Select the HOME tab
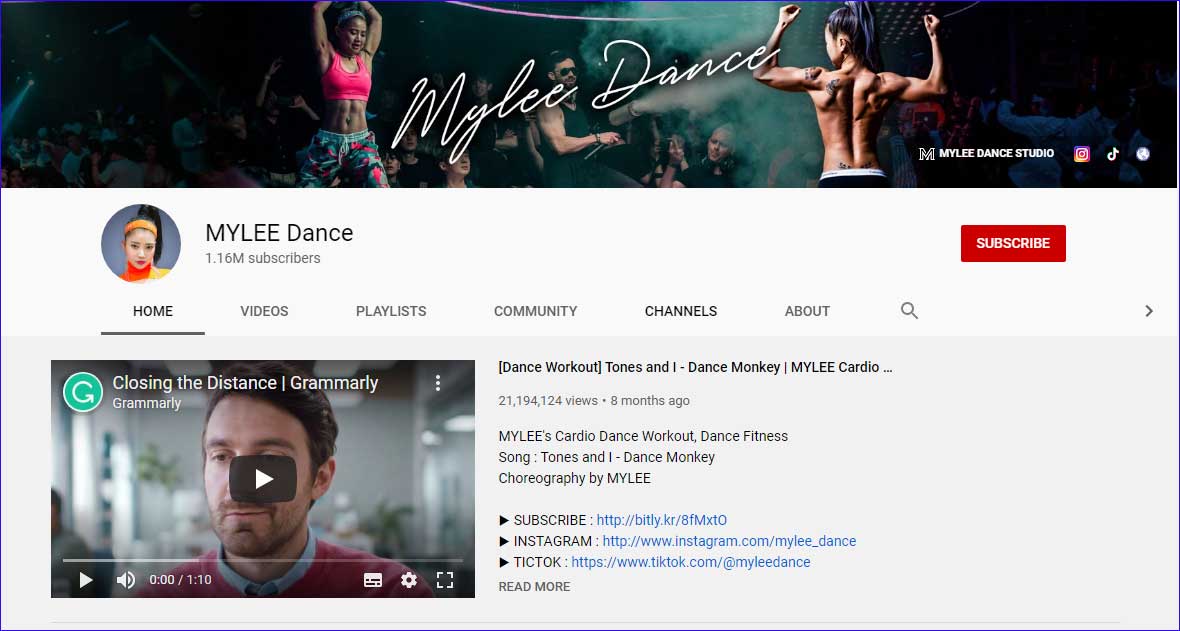1180x631 pixels. point(153,311)
